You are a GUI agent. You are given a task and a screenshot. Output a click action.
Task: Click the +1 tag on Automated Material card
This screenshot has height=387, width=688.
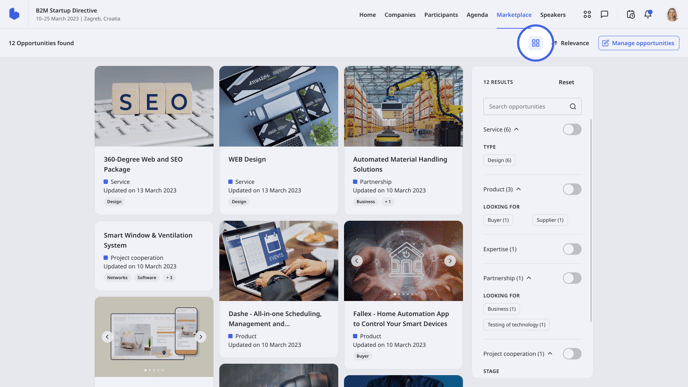(x=387, y=202)
